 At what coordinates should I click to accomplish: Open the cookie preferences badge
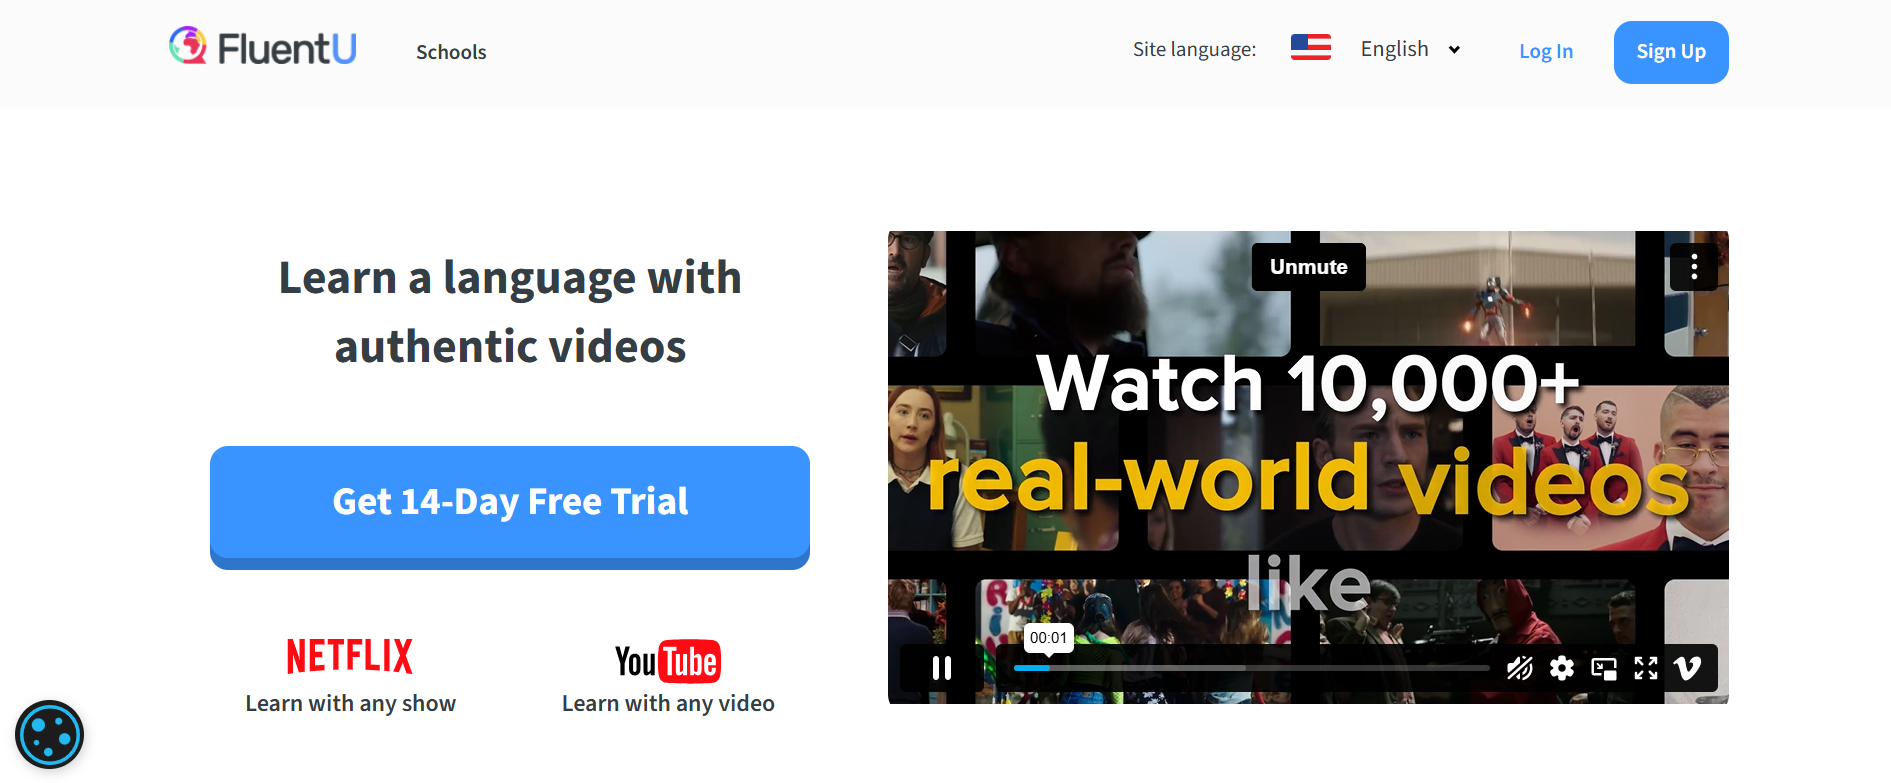49,735
